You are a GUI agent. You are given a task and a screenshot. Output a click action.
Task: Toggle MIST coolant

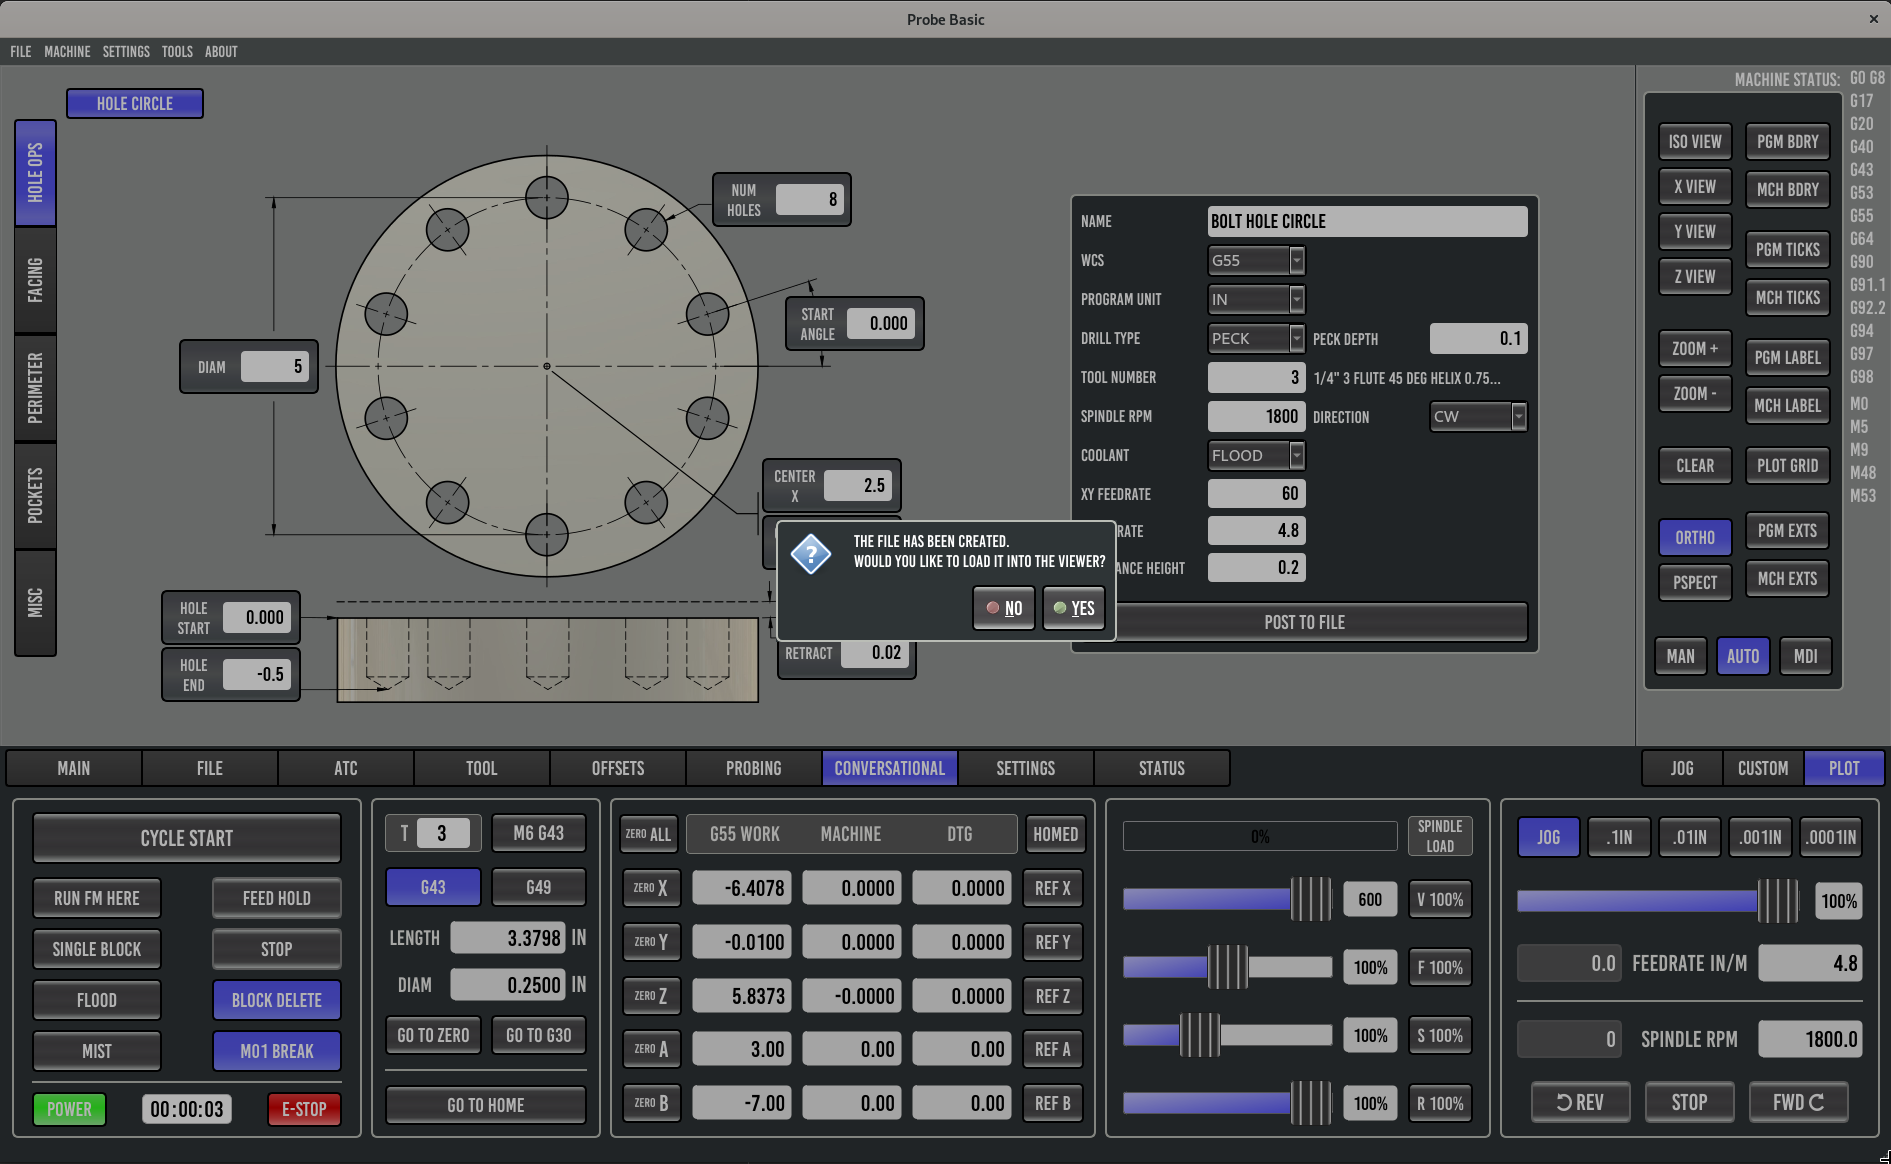tap(97, 1051)
